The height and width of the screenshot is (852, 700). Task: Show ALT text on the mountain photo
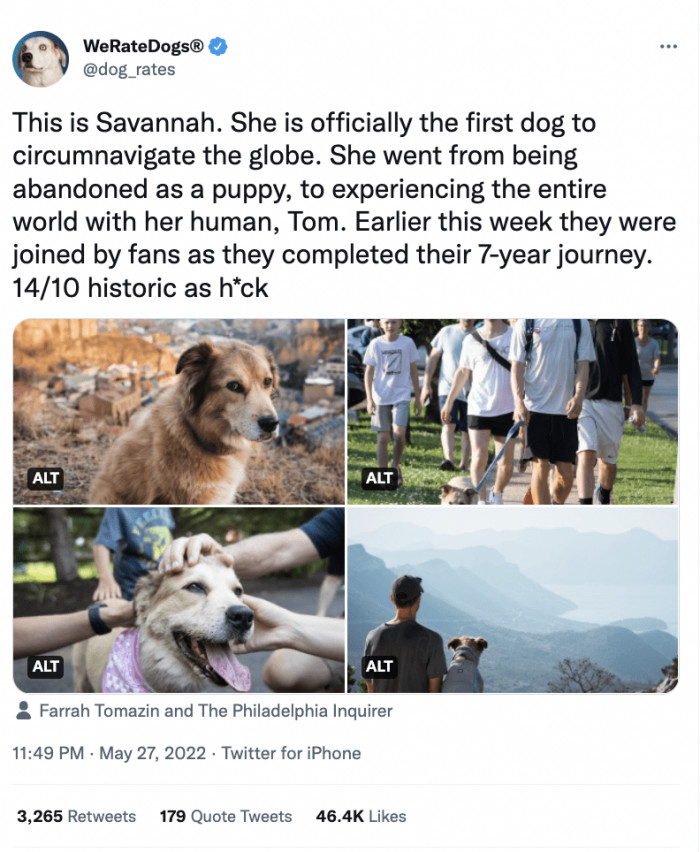point(379,665)
